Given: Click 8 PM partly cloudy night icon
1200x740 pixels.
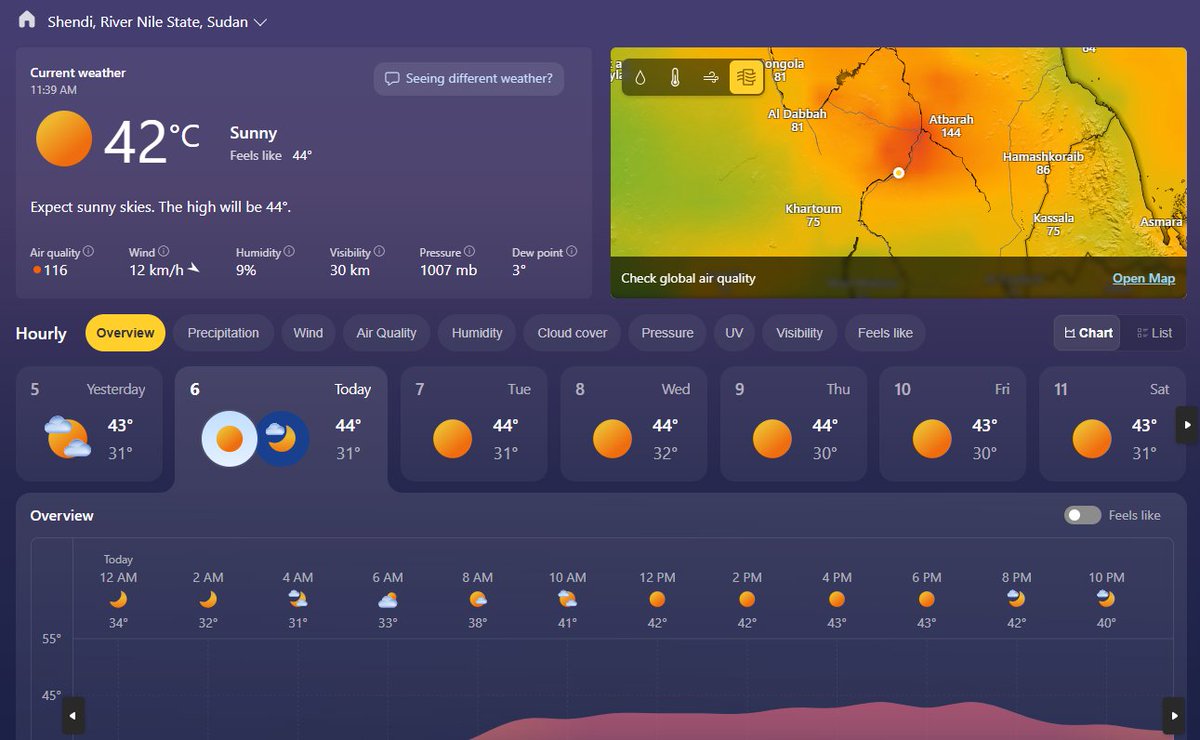Looking at the screenshot, I should (1016, 599).
